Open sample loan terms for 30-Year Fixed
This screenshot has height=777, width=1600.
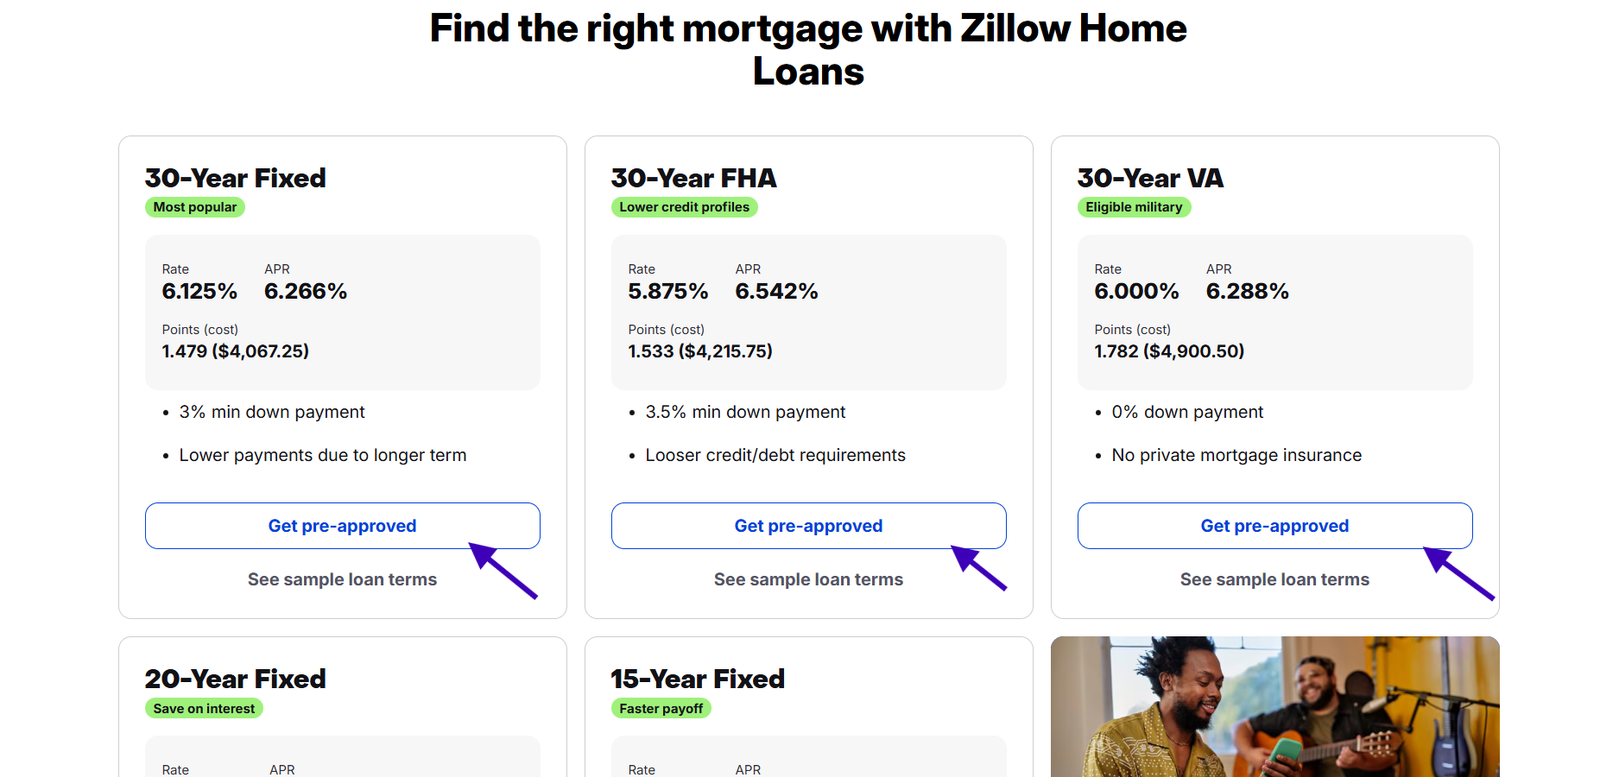coord(342,579)
